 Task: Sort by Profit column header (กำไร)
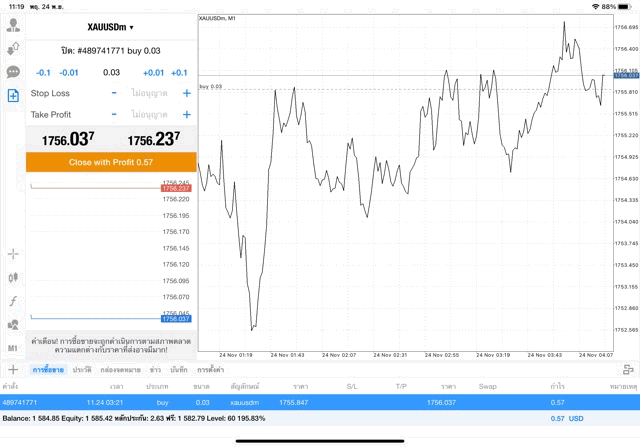[557, 386]
